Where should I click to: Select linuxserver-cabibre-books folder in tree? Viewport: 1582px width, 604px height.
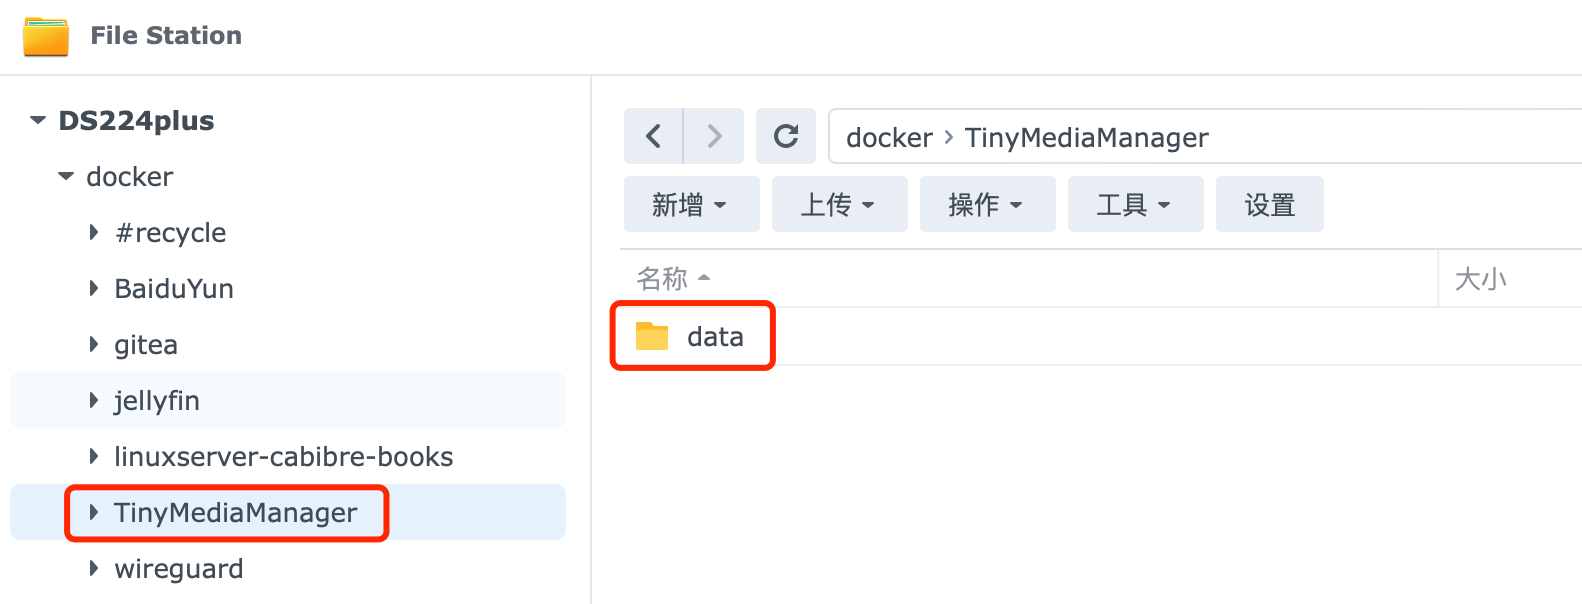pos(283,457)
